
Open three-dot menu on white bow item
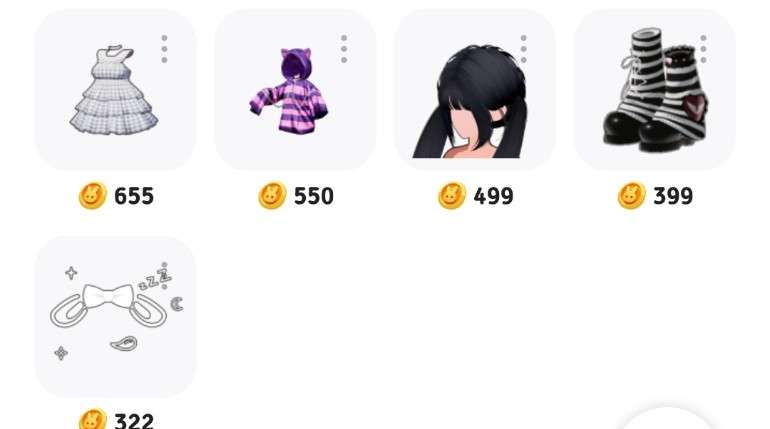tap(165, 276)
